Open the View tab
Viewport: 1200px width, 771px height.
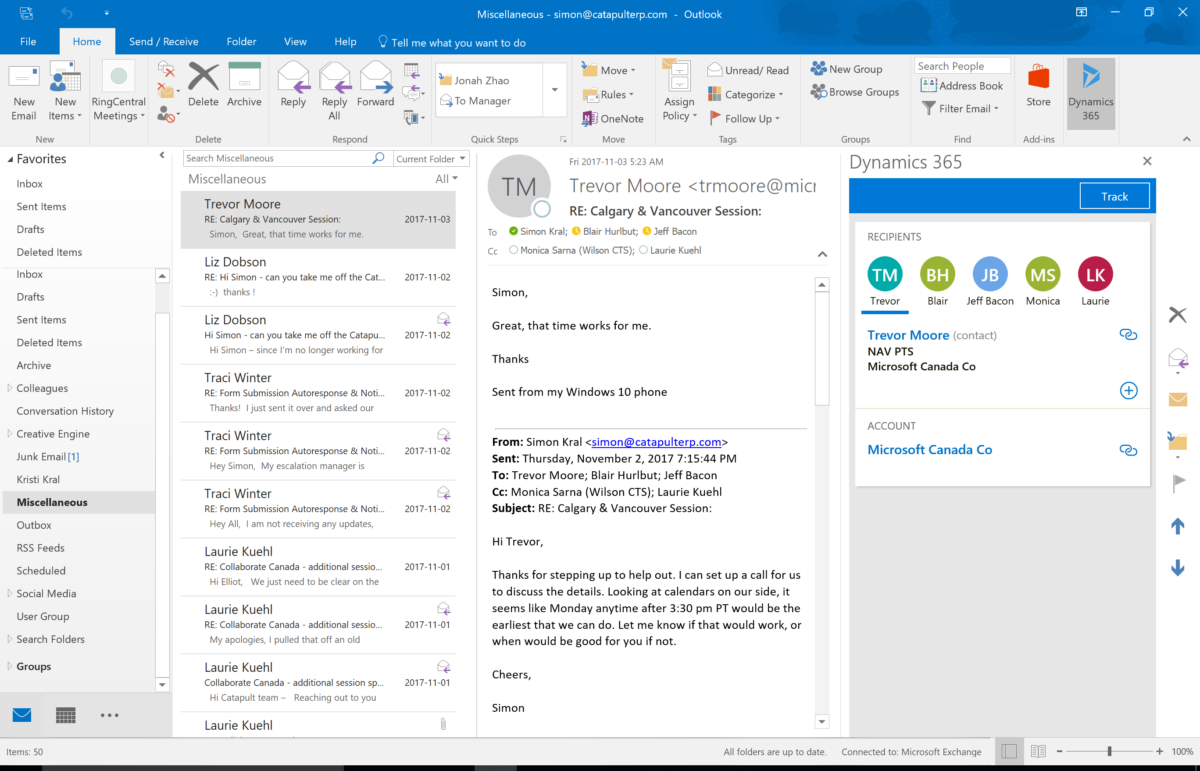click(295, 42)
